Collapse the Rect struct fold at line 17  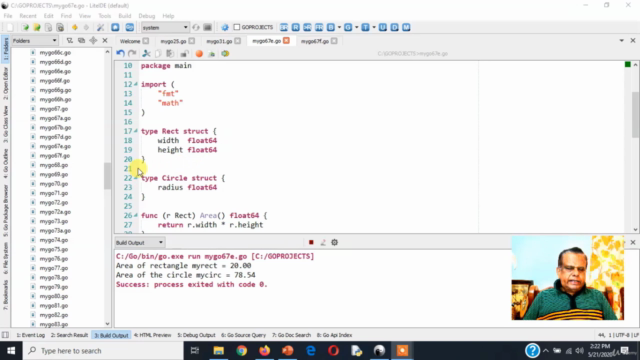(136, 131)
